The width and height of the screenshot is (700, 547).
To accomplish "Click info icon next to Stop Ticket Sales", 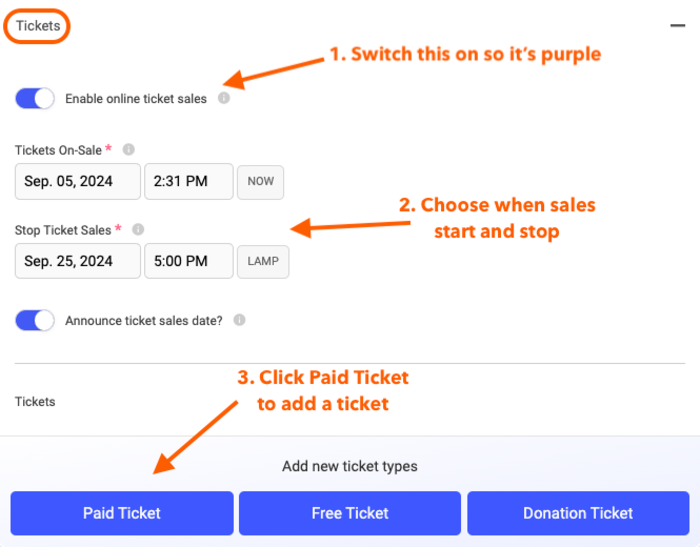I will tap(138, 229).
